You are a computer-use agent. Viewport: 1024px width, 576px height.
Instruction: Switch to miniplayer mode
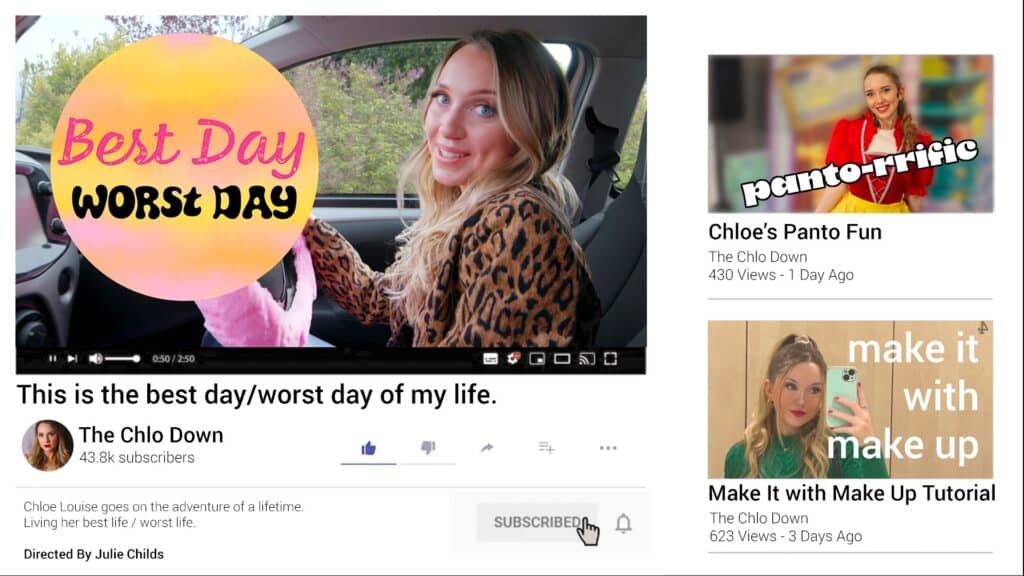(x=537, y=359)
